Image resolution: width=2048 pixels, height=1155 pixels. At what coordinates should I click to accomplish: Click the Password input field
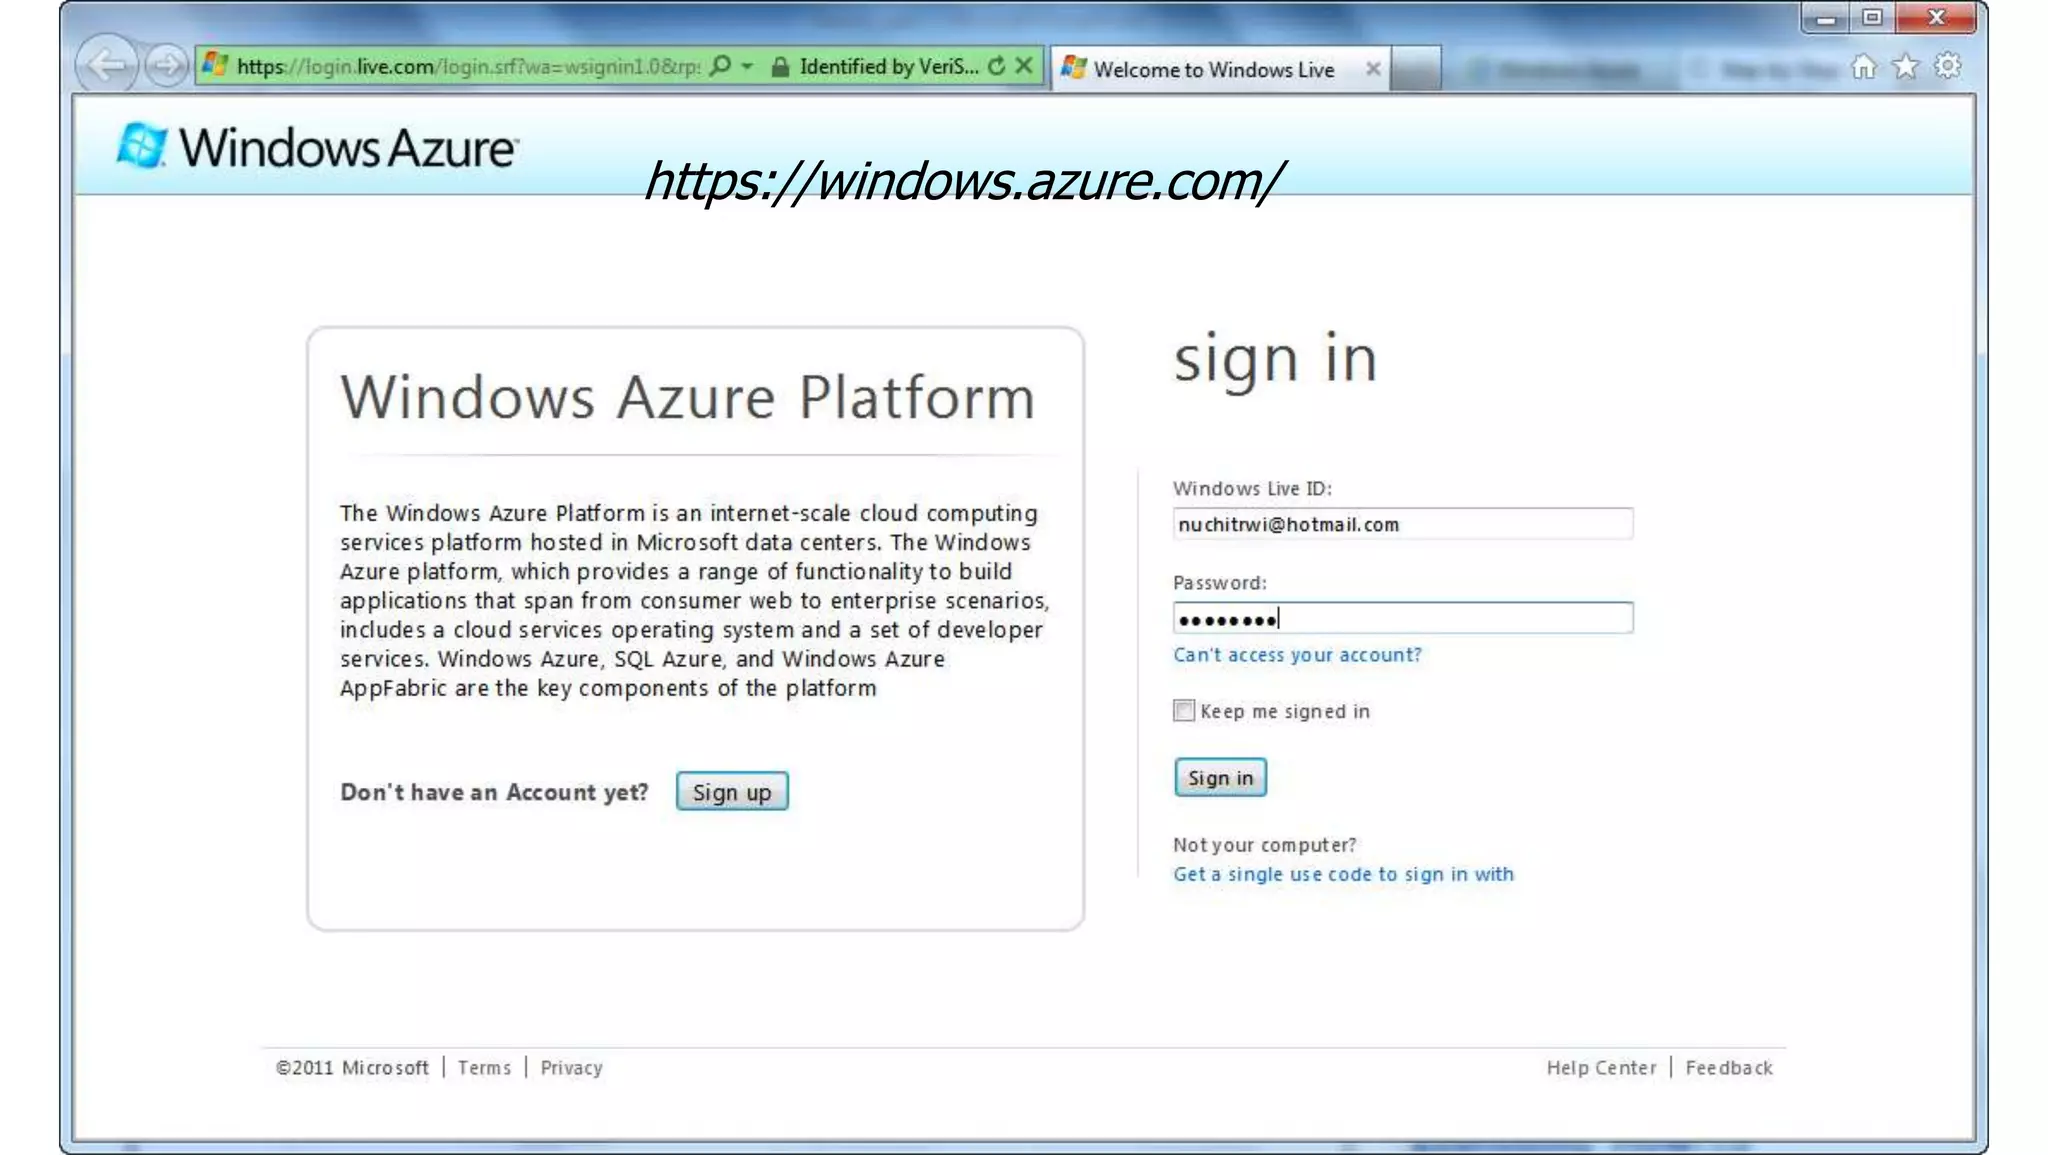tap(1403, 618)
